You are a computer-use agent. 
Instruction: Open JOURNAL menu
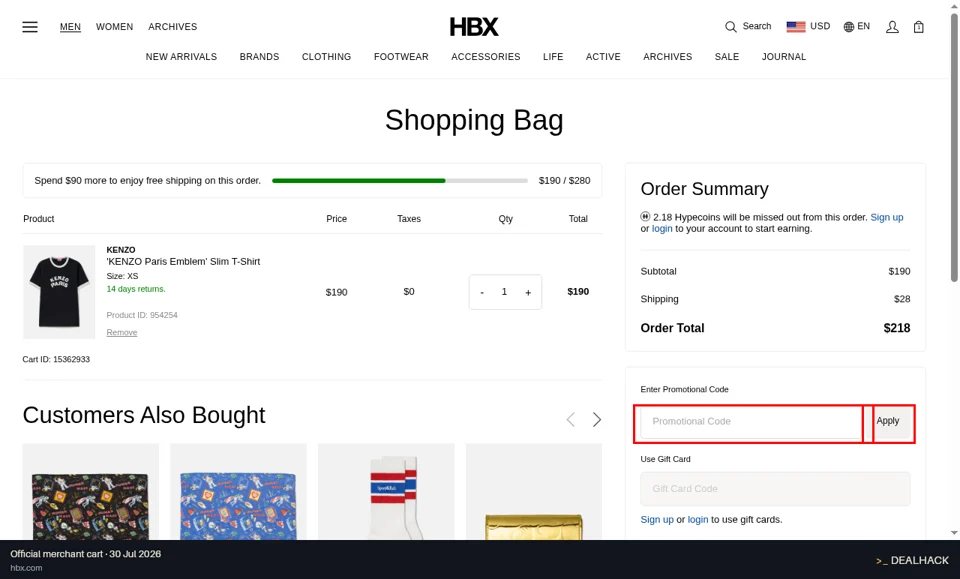(x=784, y=57)
